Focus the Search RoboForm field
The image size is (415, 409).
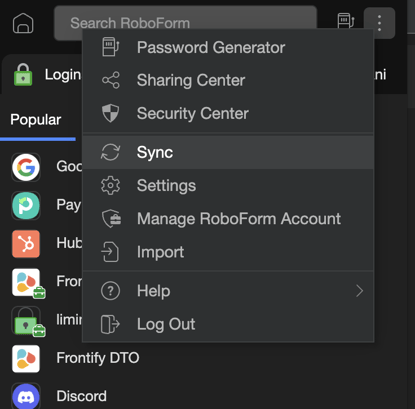coord(185,23)
